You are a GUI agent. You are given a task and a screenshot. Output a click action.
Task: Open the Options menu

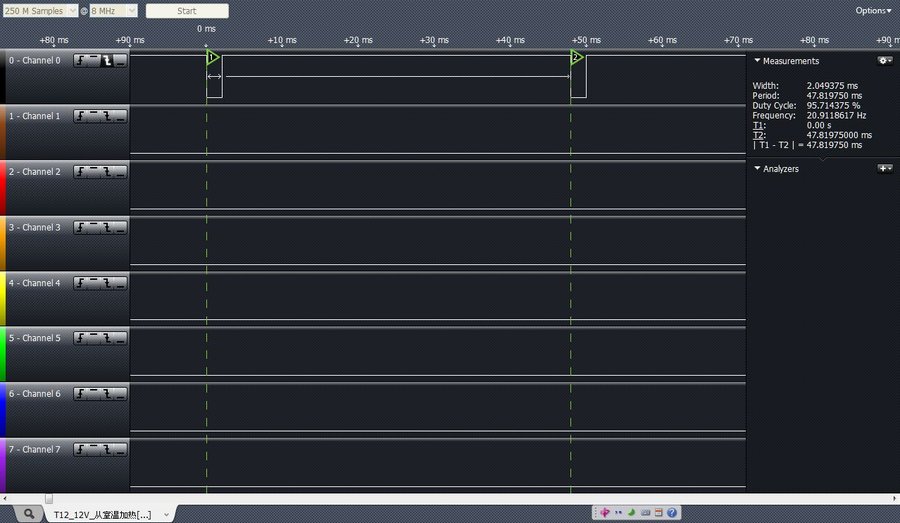point(872,11)
